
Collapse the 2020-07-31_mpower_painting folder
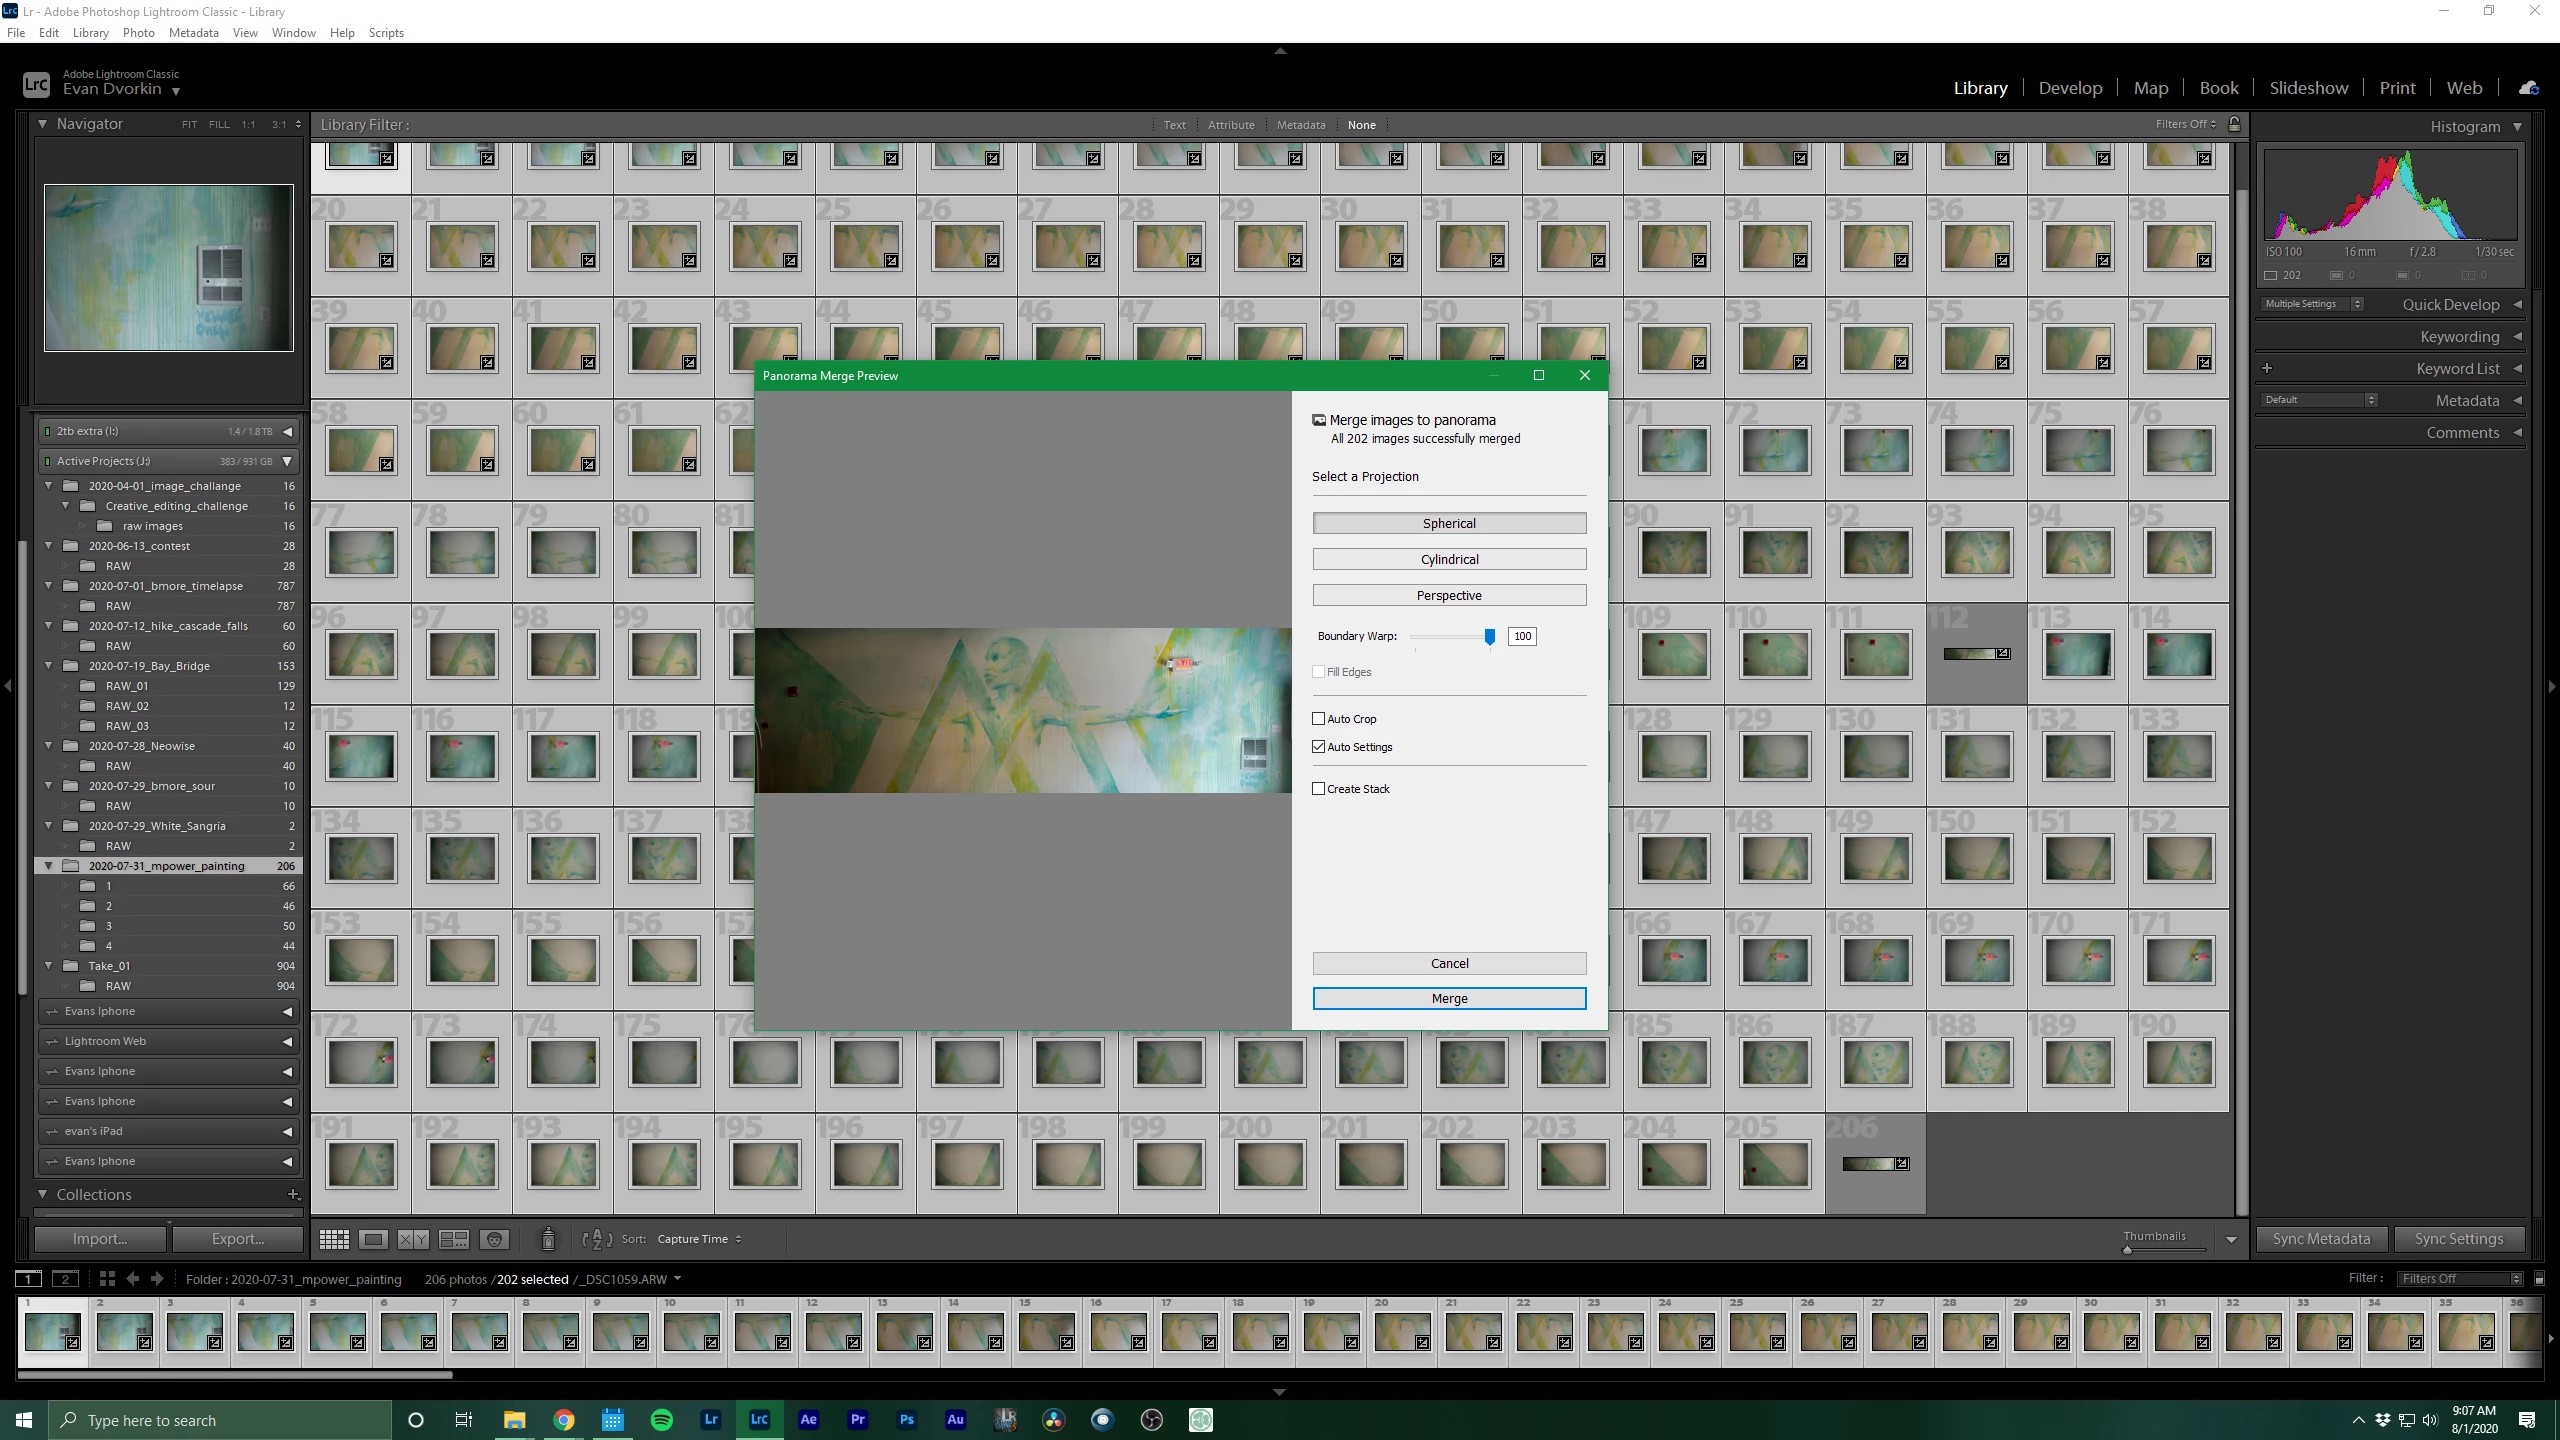[x=48, y=866]
